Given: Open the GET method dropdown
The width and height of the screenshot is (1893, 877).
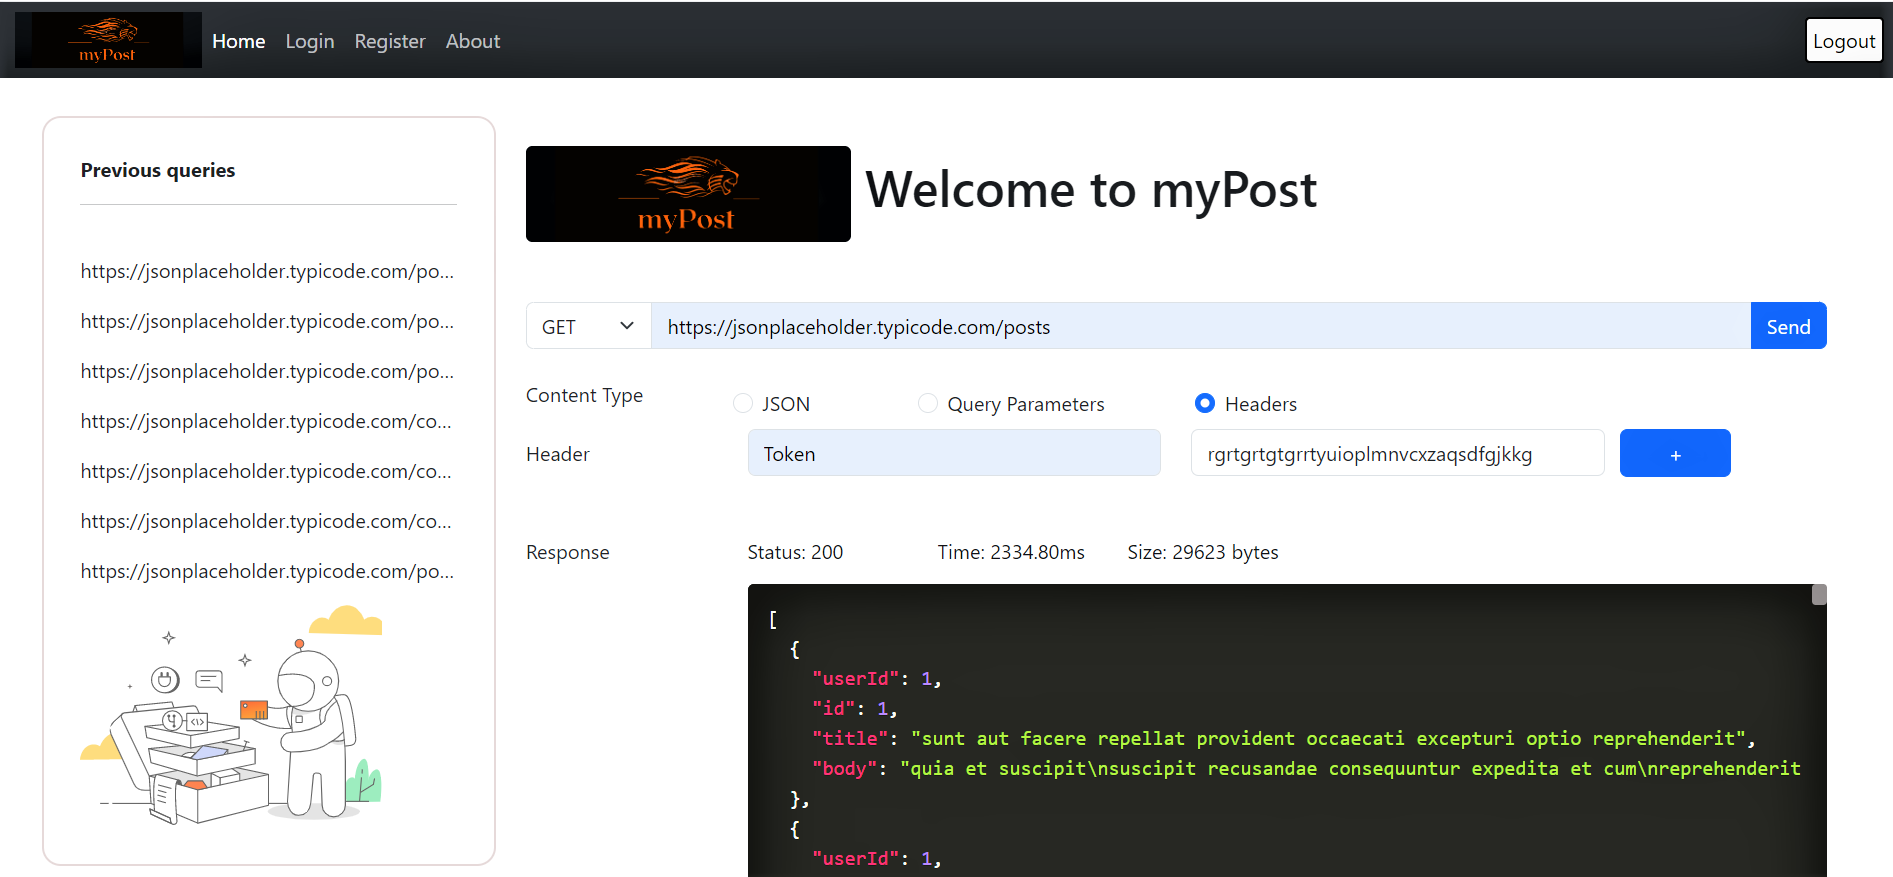Looking at the screenshot, I should [589, 326].
